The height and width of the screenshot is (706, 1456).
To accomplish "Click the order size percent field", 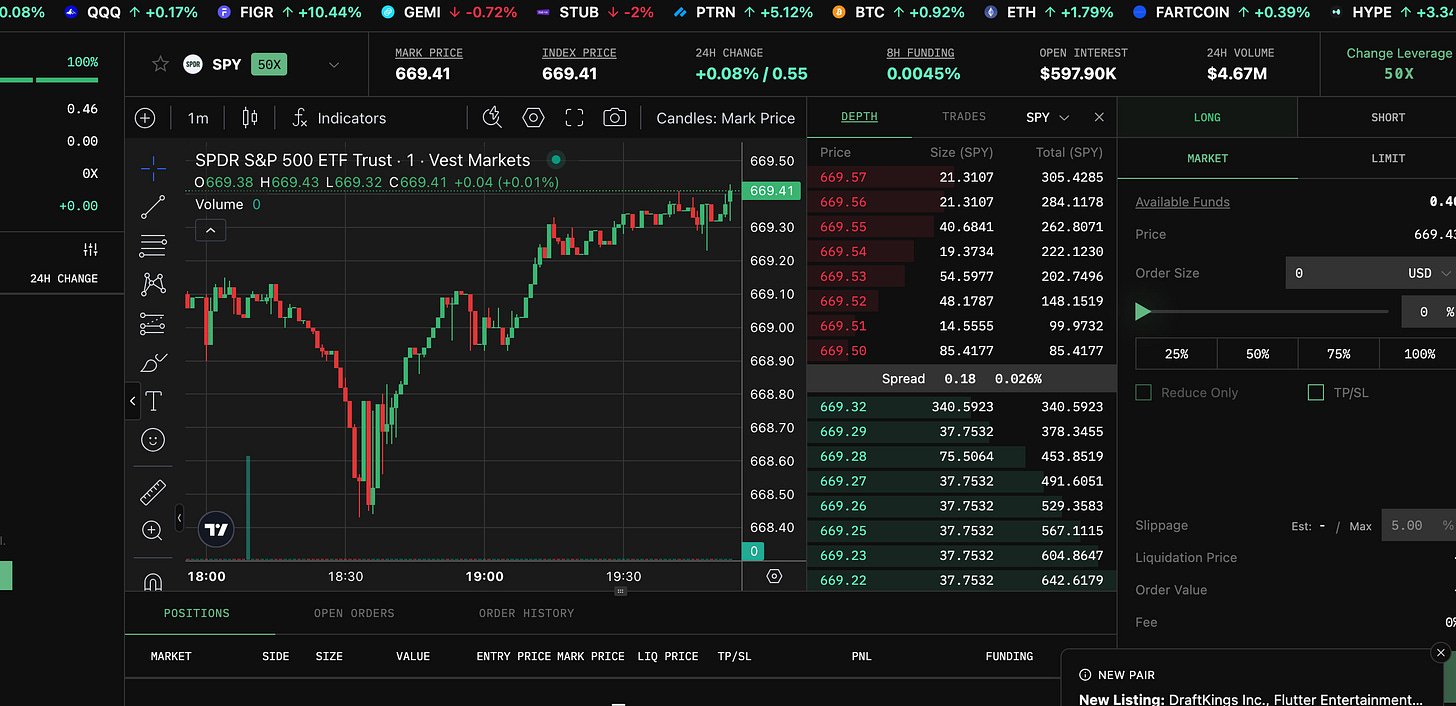I will tap(1428, 312).
